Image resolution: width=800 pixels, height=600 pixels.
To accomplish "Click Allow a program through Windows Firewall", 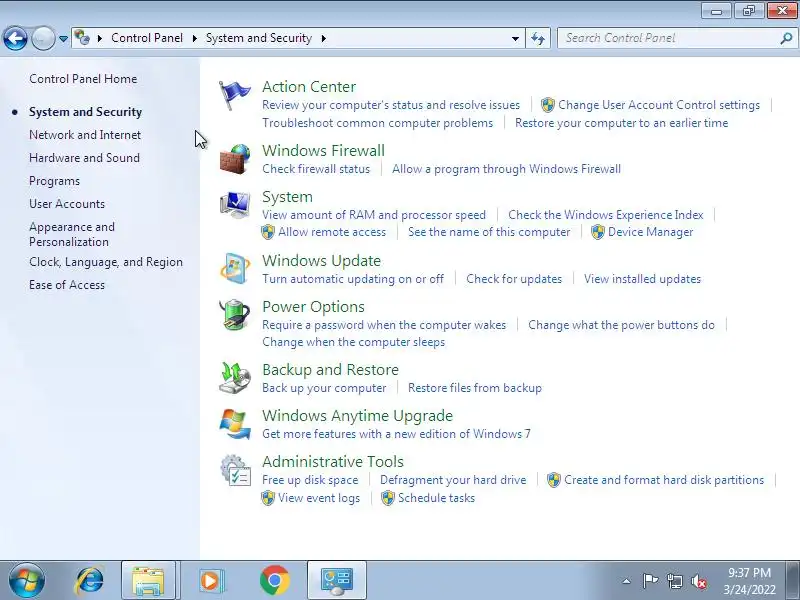I will [x=506, y=169].
